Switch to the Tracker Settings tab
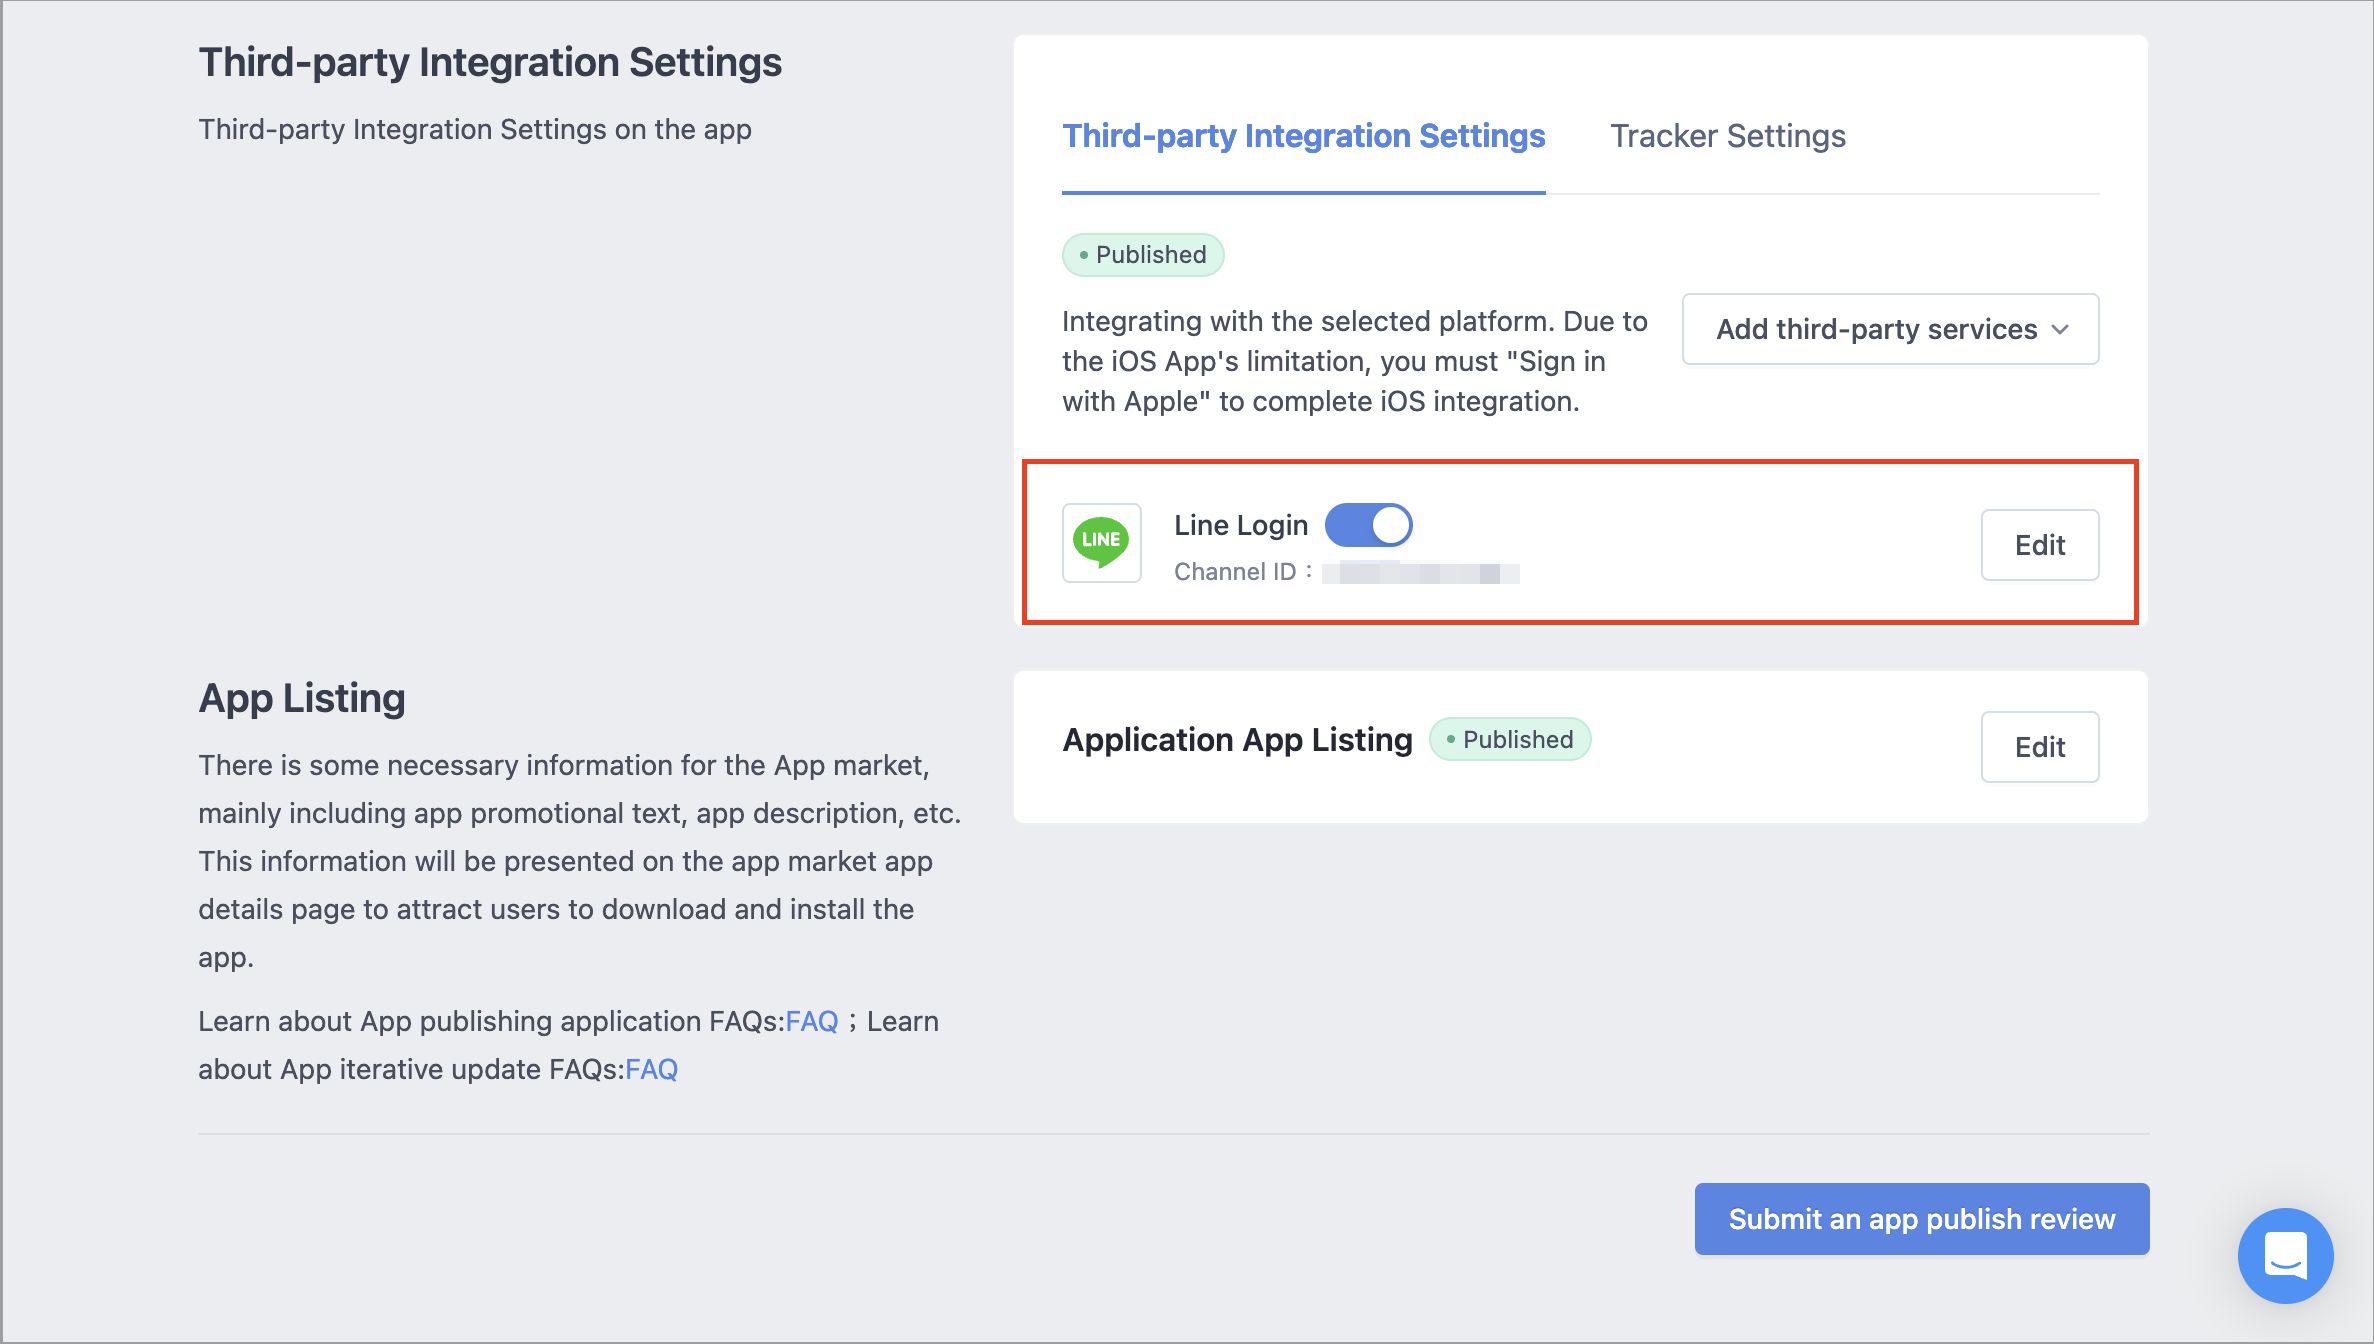 [x=1727, y=136]
